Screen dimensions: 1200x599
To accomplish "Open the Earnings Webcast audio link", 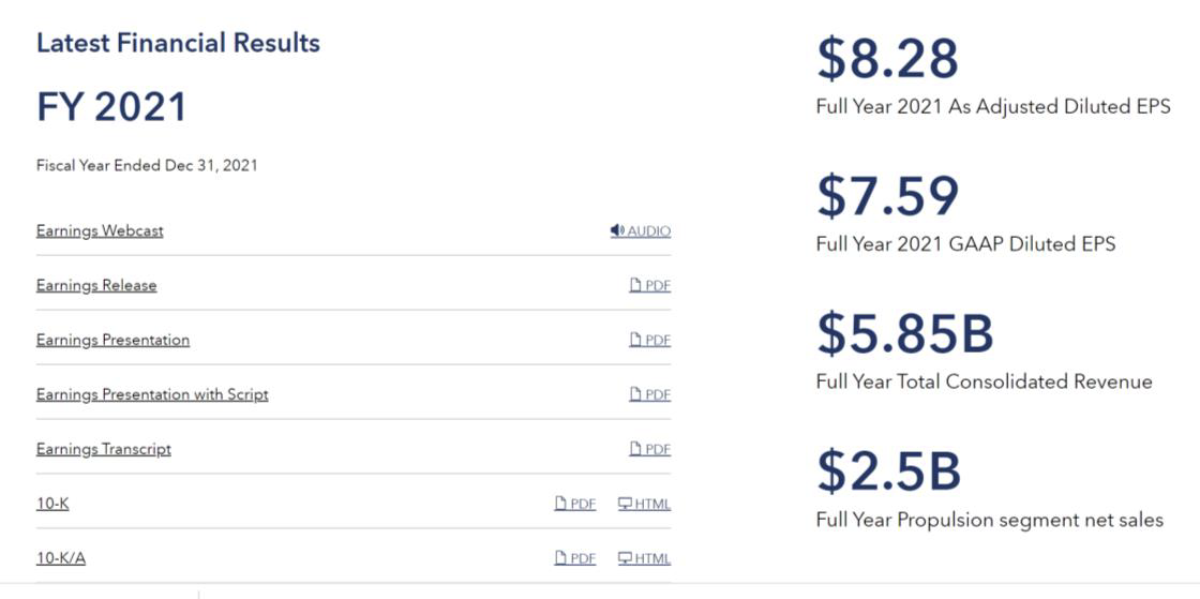I will (640, 231).
